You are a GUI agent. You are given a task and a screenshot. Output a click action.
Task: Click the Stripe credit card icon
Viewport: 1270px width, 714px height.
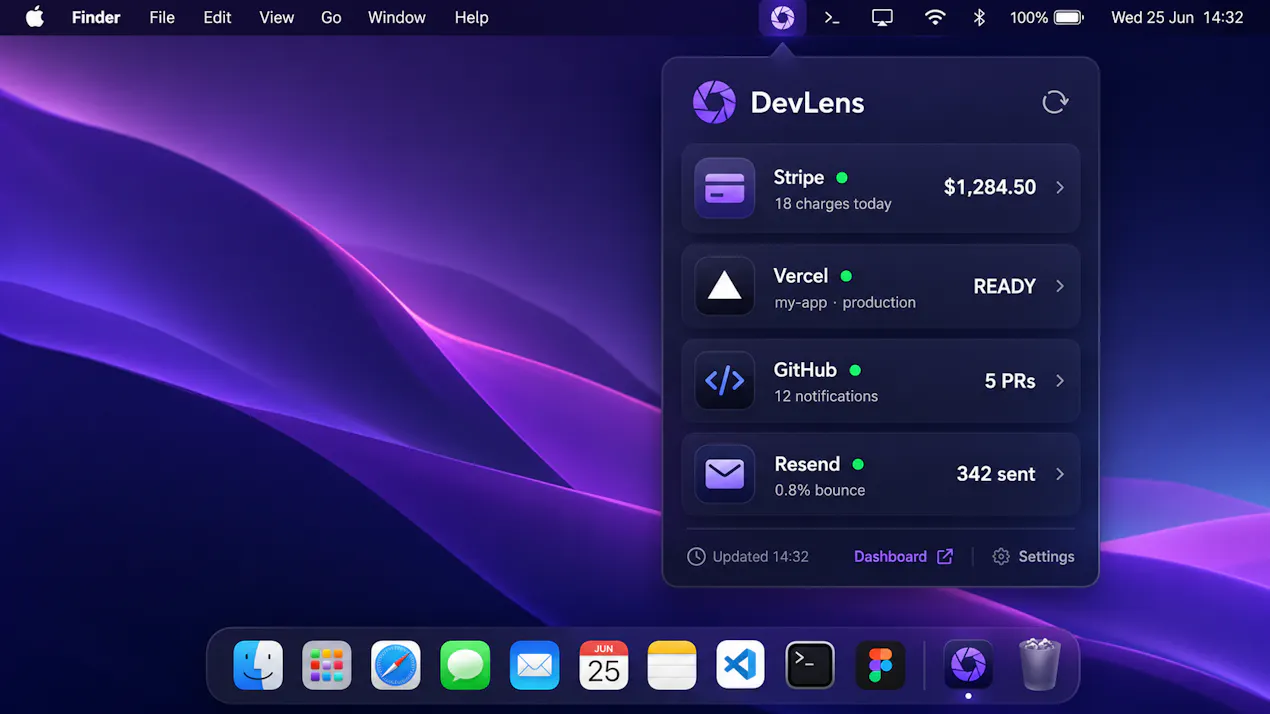tap(725, 188)
